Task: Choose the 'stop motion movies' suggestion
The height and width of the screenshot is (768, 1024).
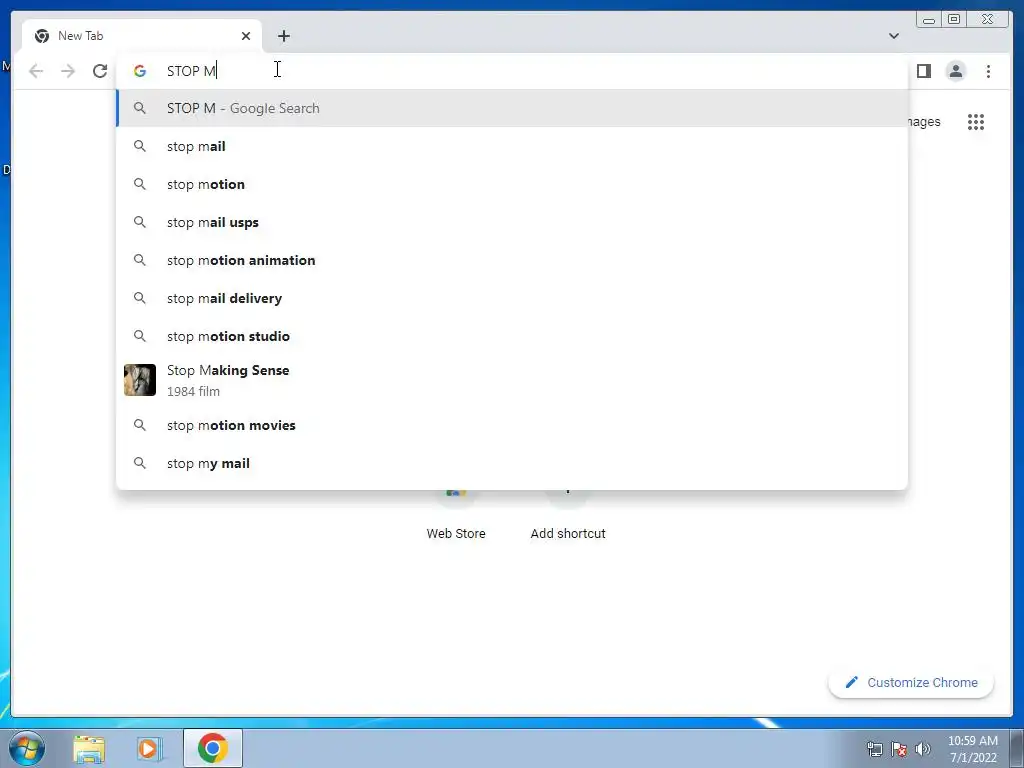Action: (512, 425)
